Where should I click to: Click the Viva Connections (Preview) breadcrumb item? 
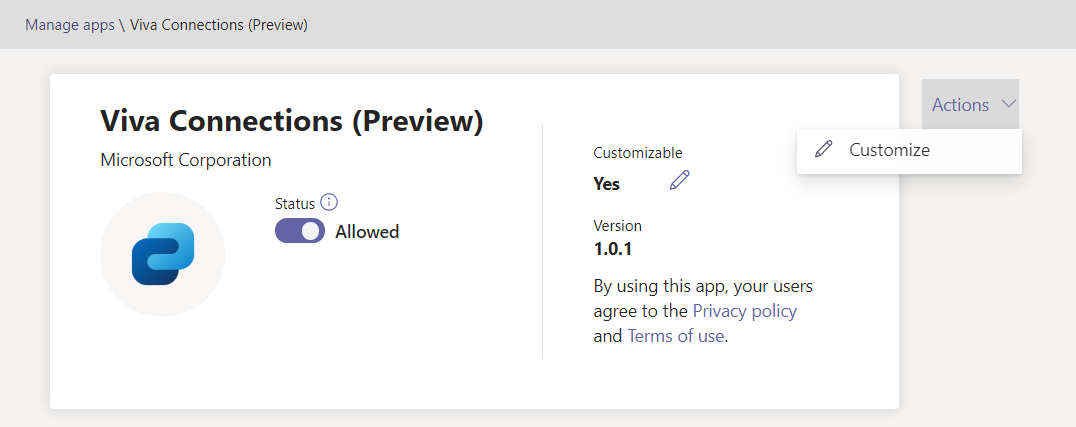click(219, 24)
